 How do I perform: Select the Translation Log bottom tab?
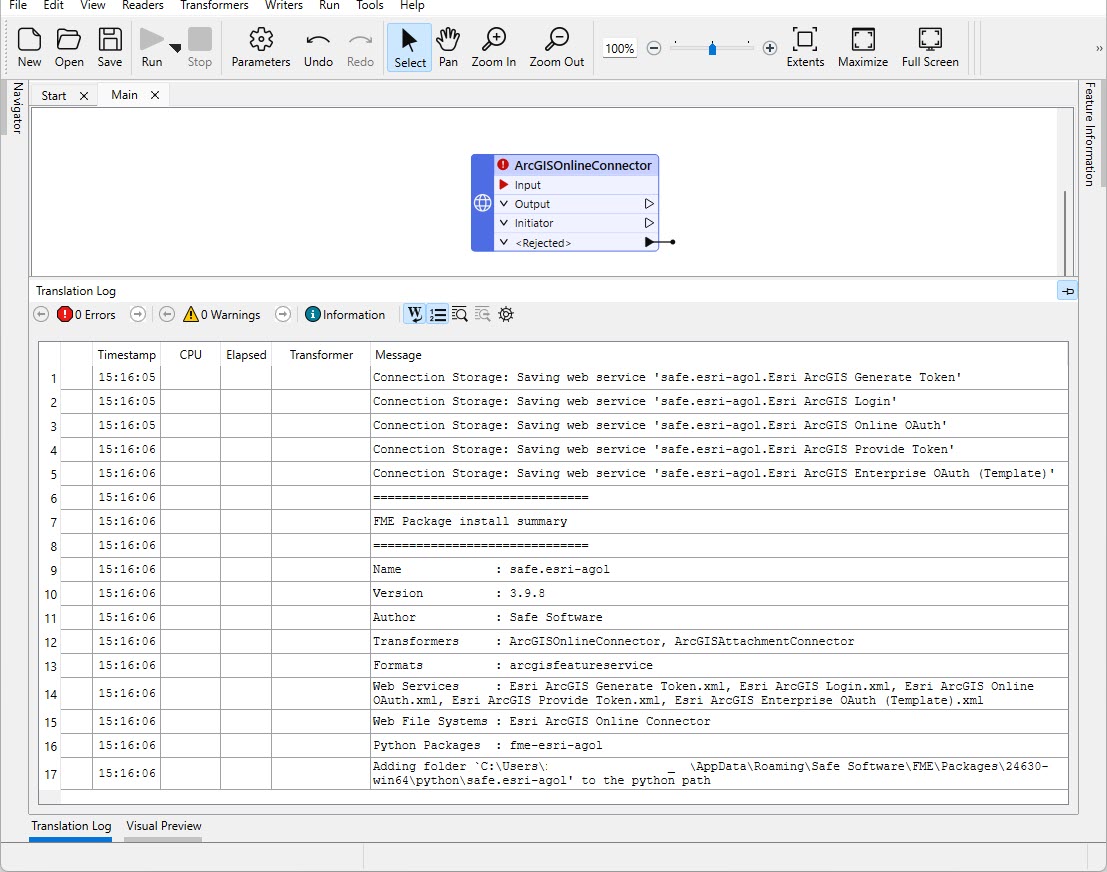[x=71, y=825]
